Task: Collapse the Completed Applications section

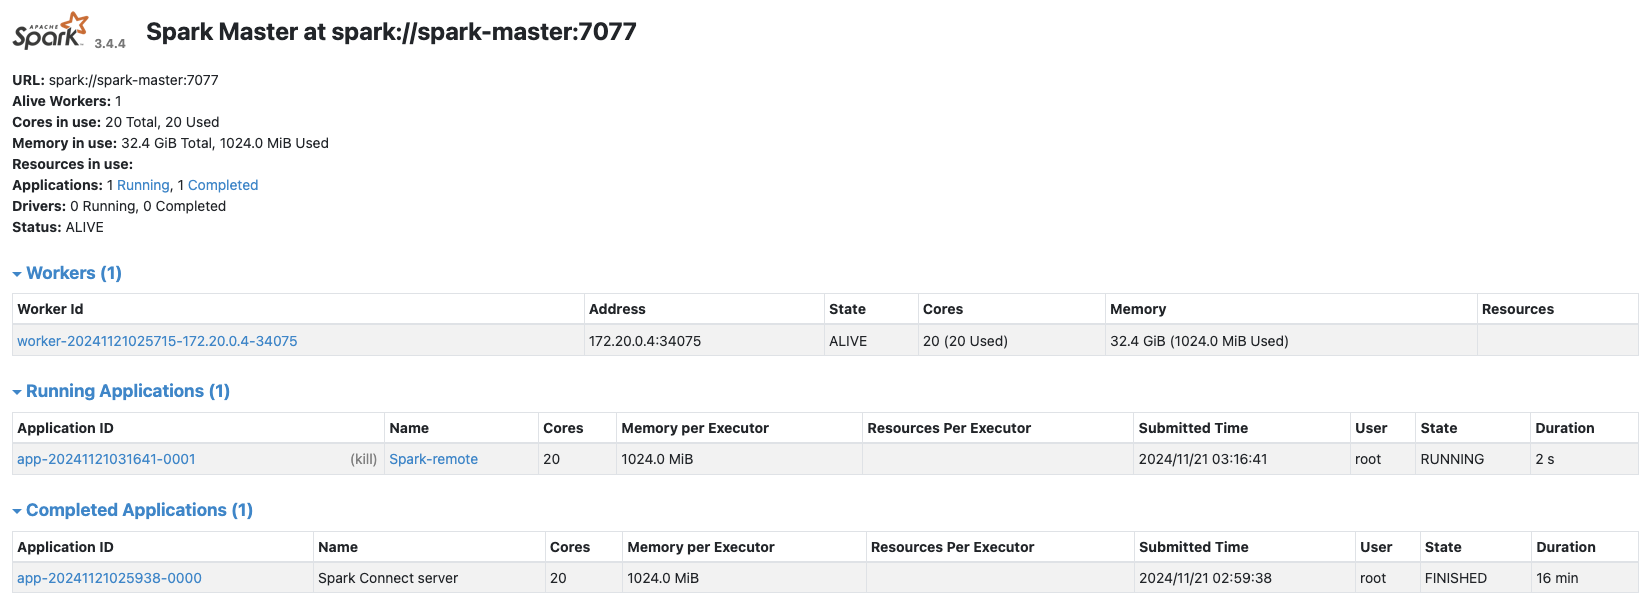Action: pyautogui.click(x=132, y=510)
